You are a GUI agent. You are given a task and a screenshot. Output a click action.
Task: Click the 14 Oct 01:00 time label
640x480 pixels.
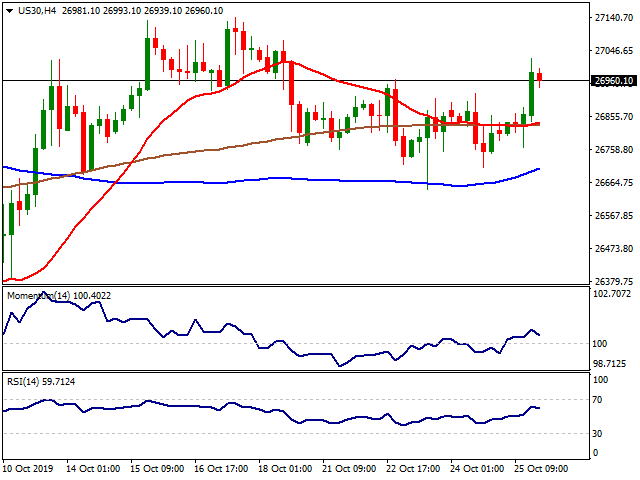pyautogui.click(x=93, y=468)
